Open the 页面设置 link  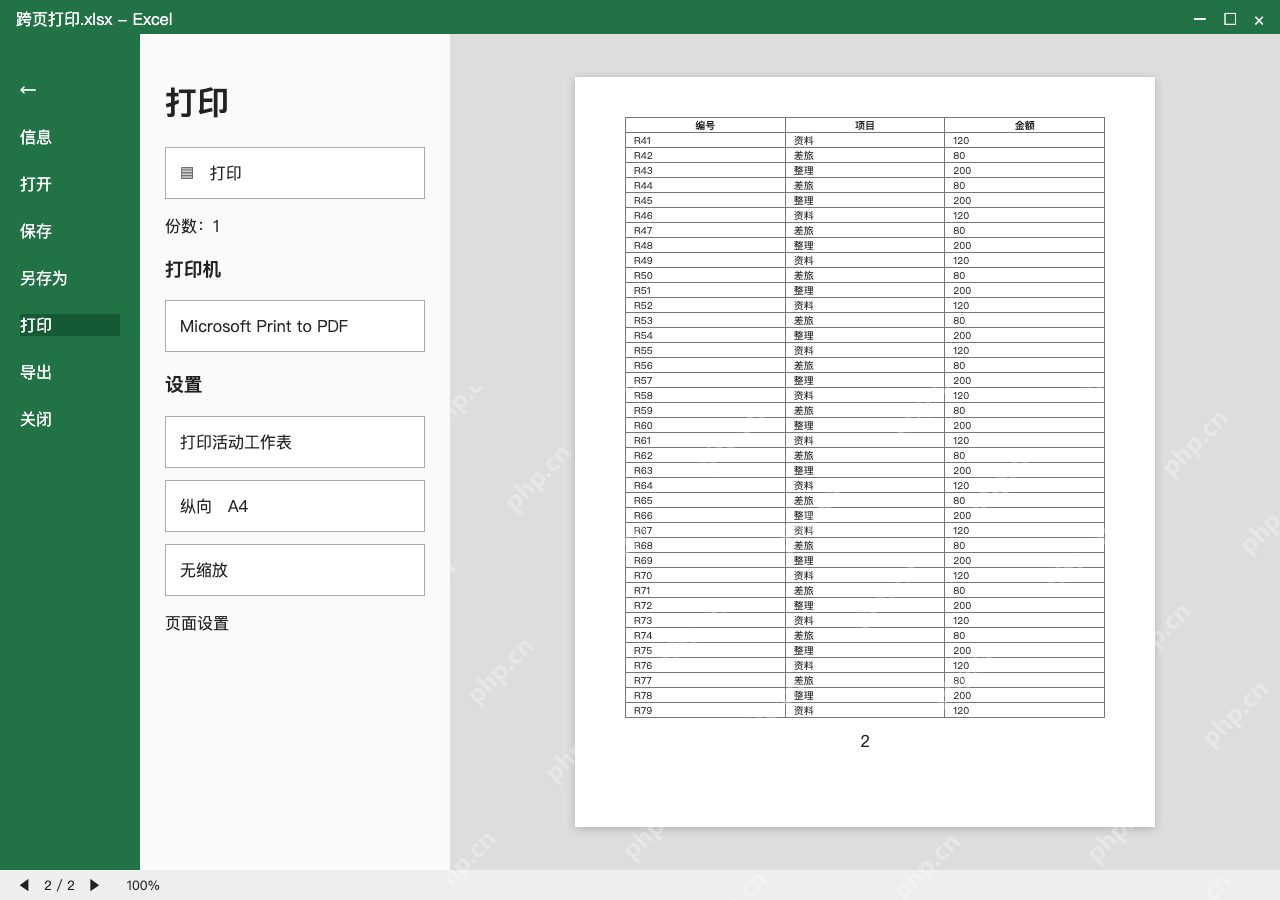tap(197, 623)
